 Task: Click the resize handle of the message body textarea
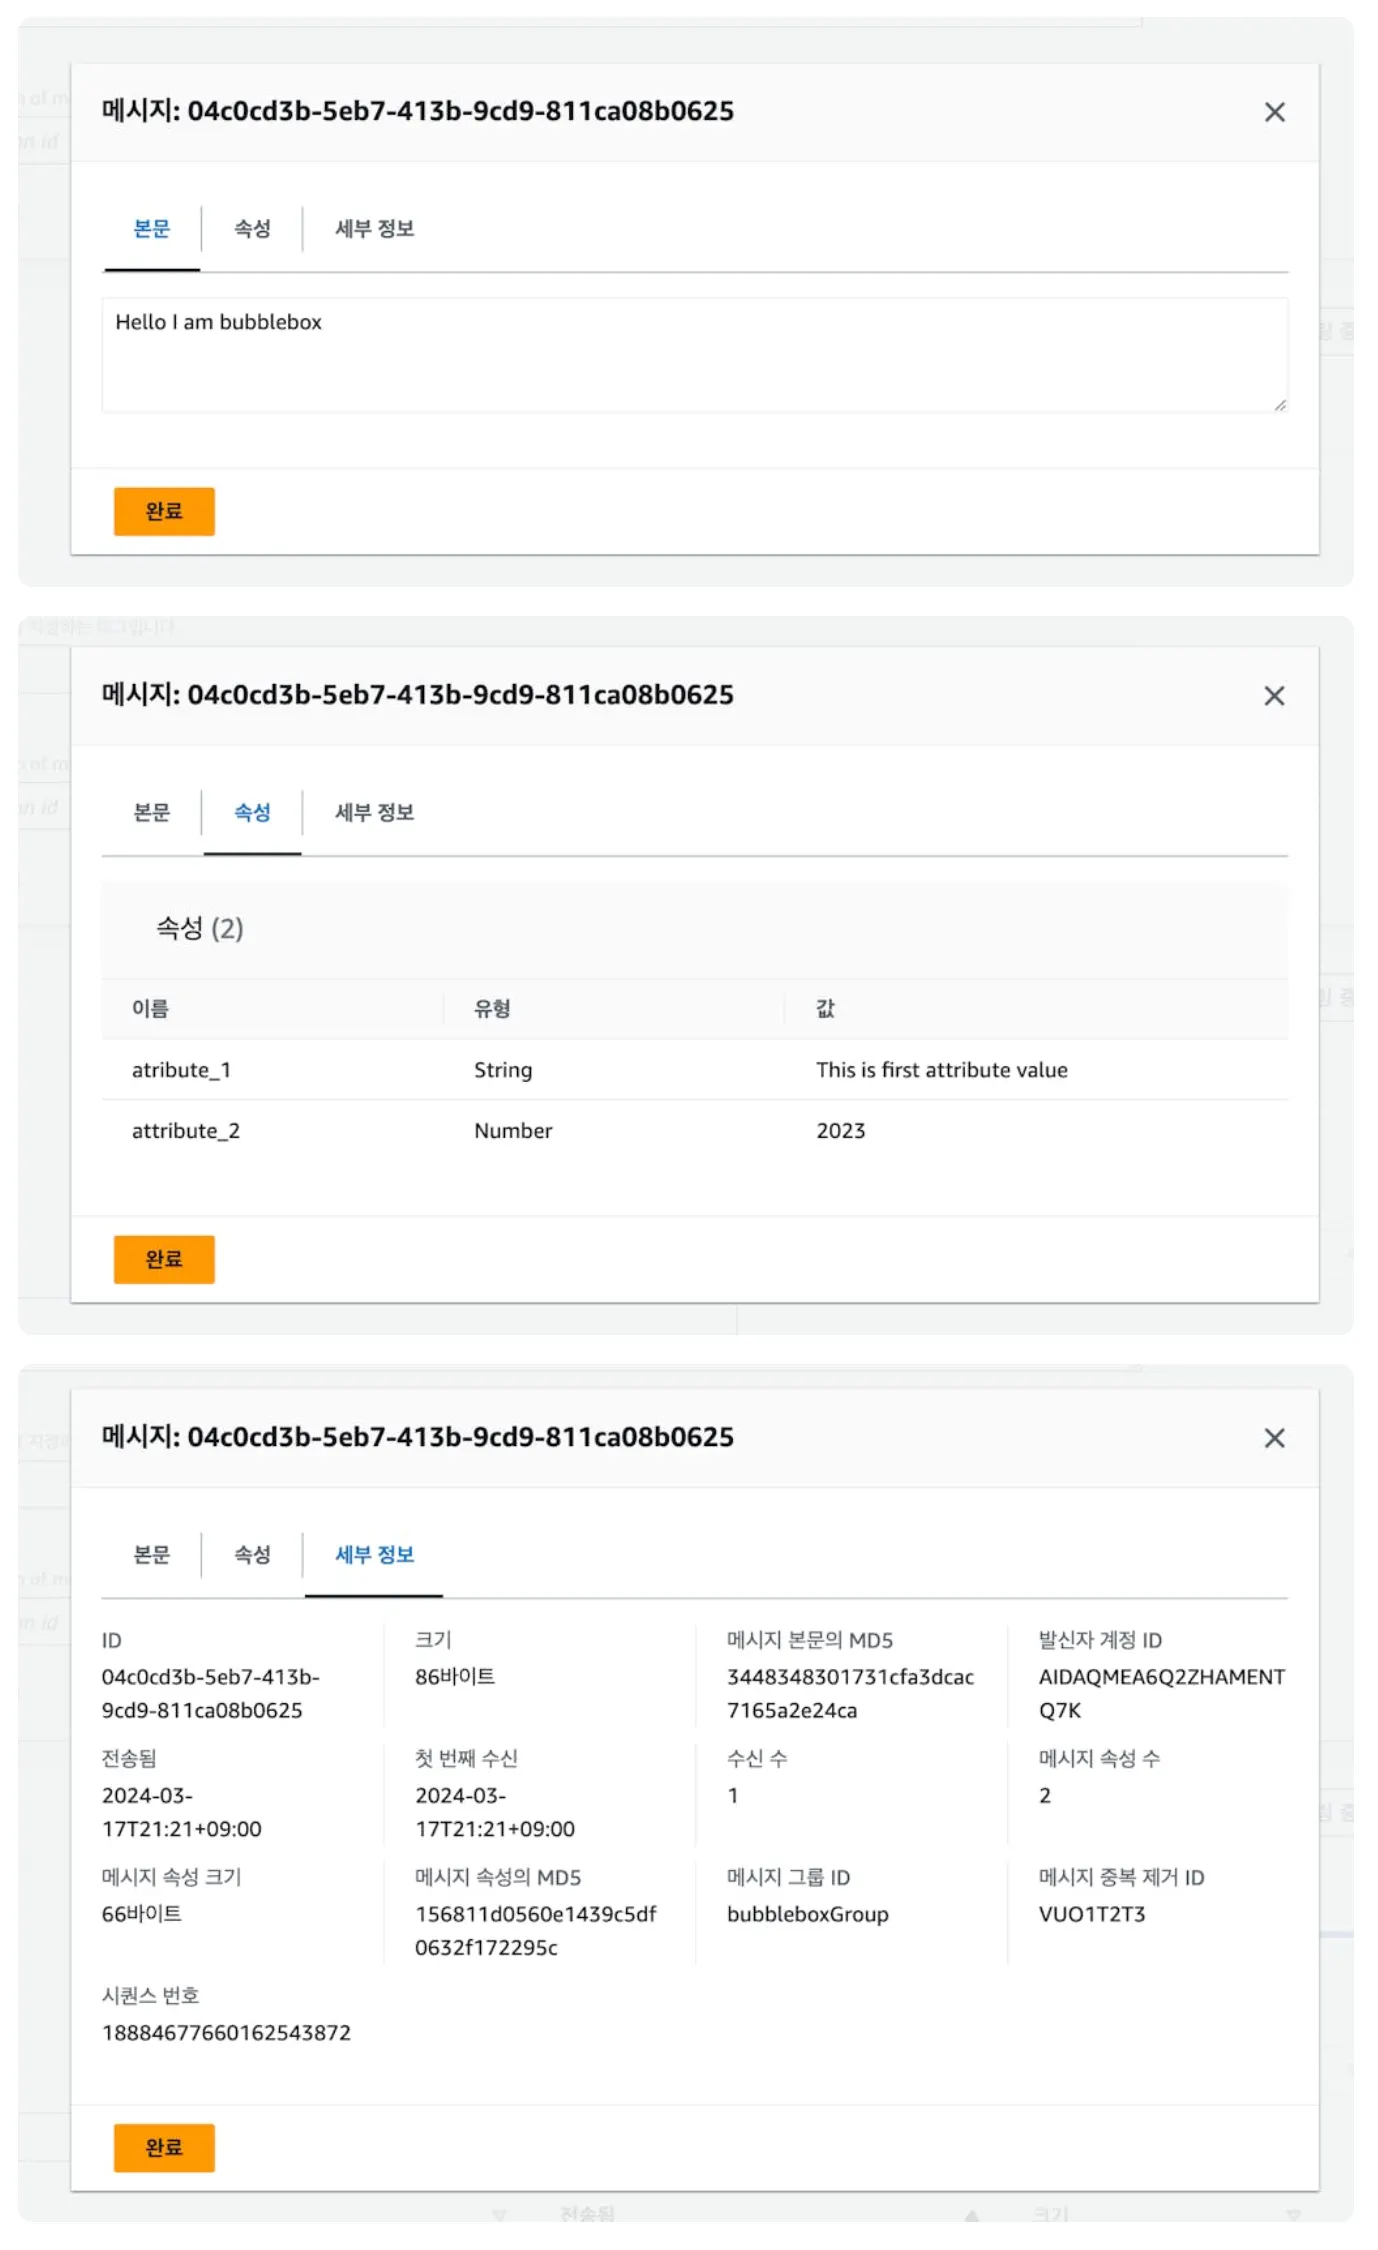[x=1280, y=405]
